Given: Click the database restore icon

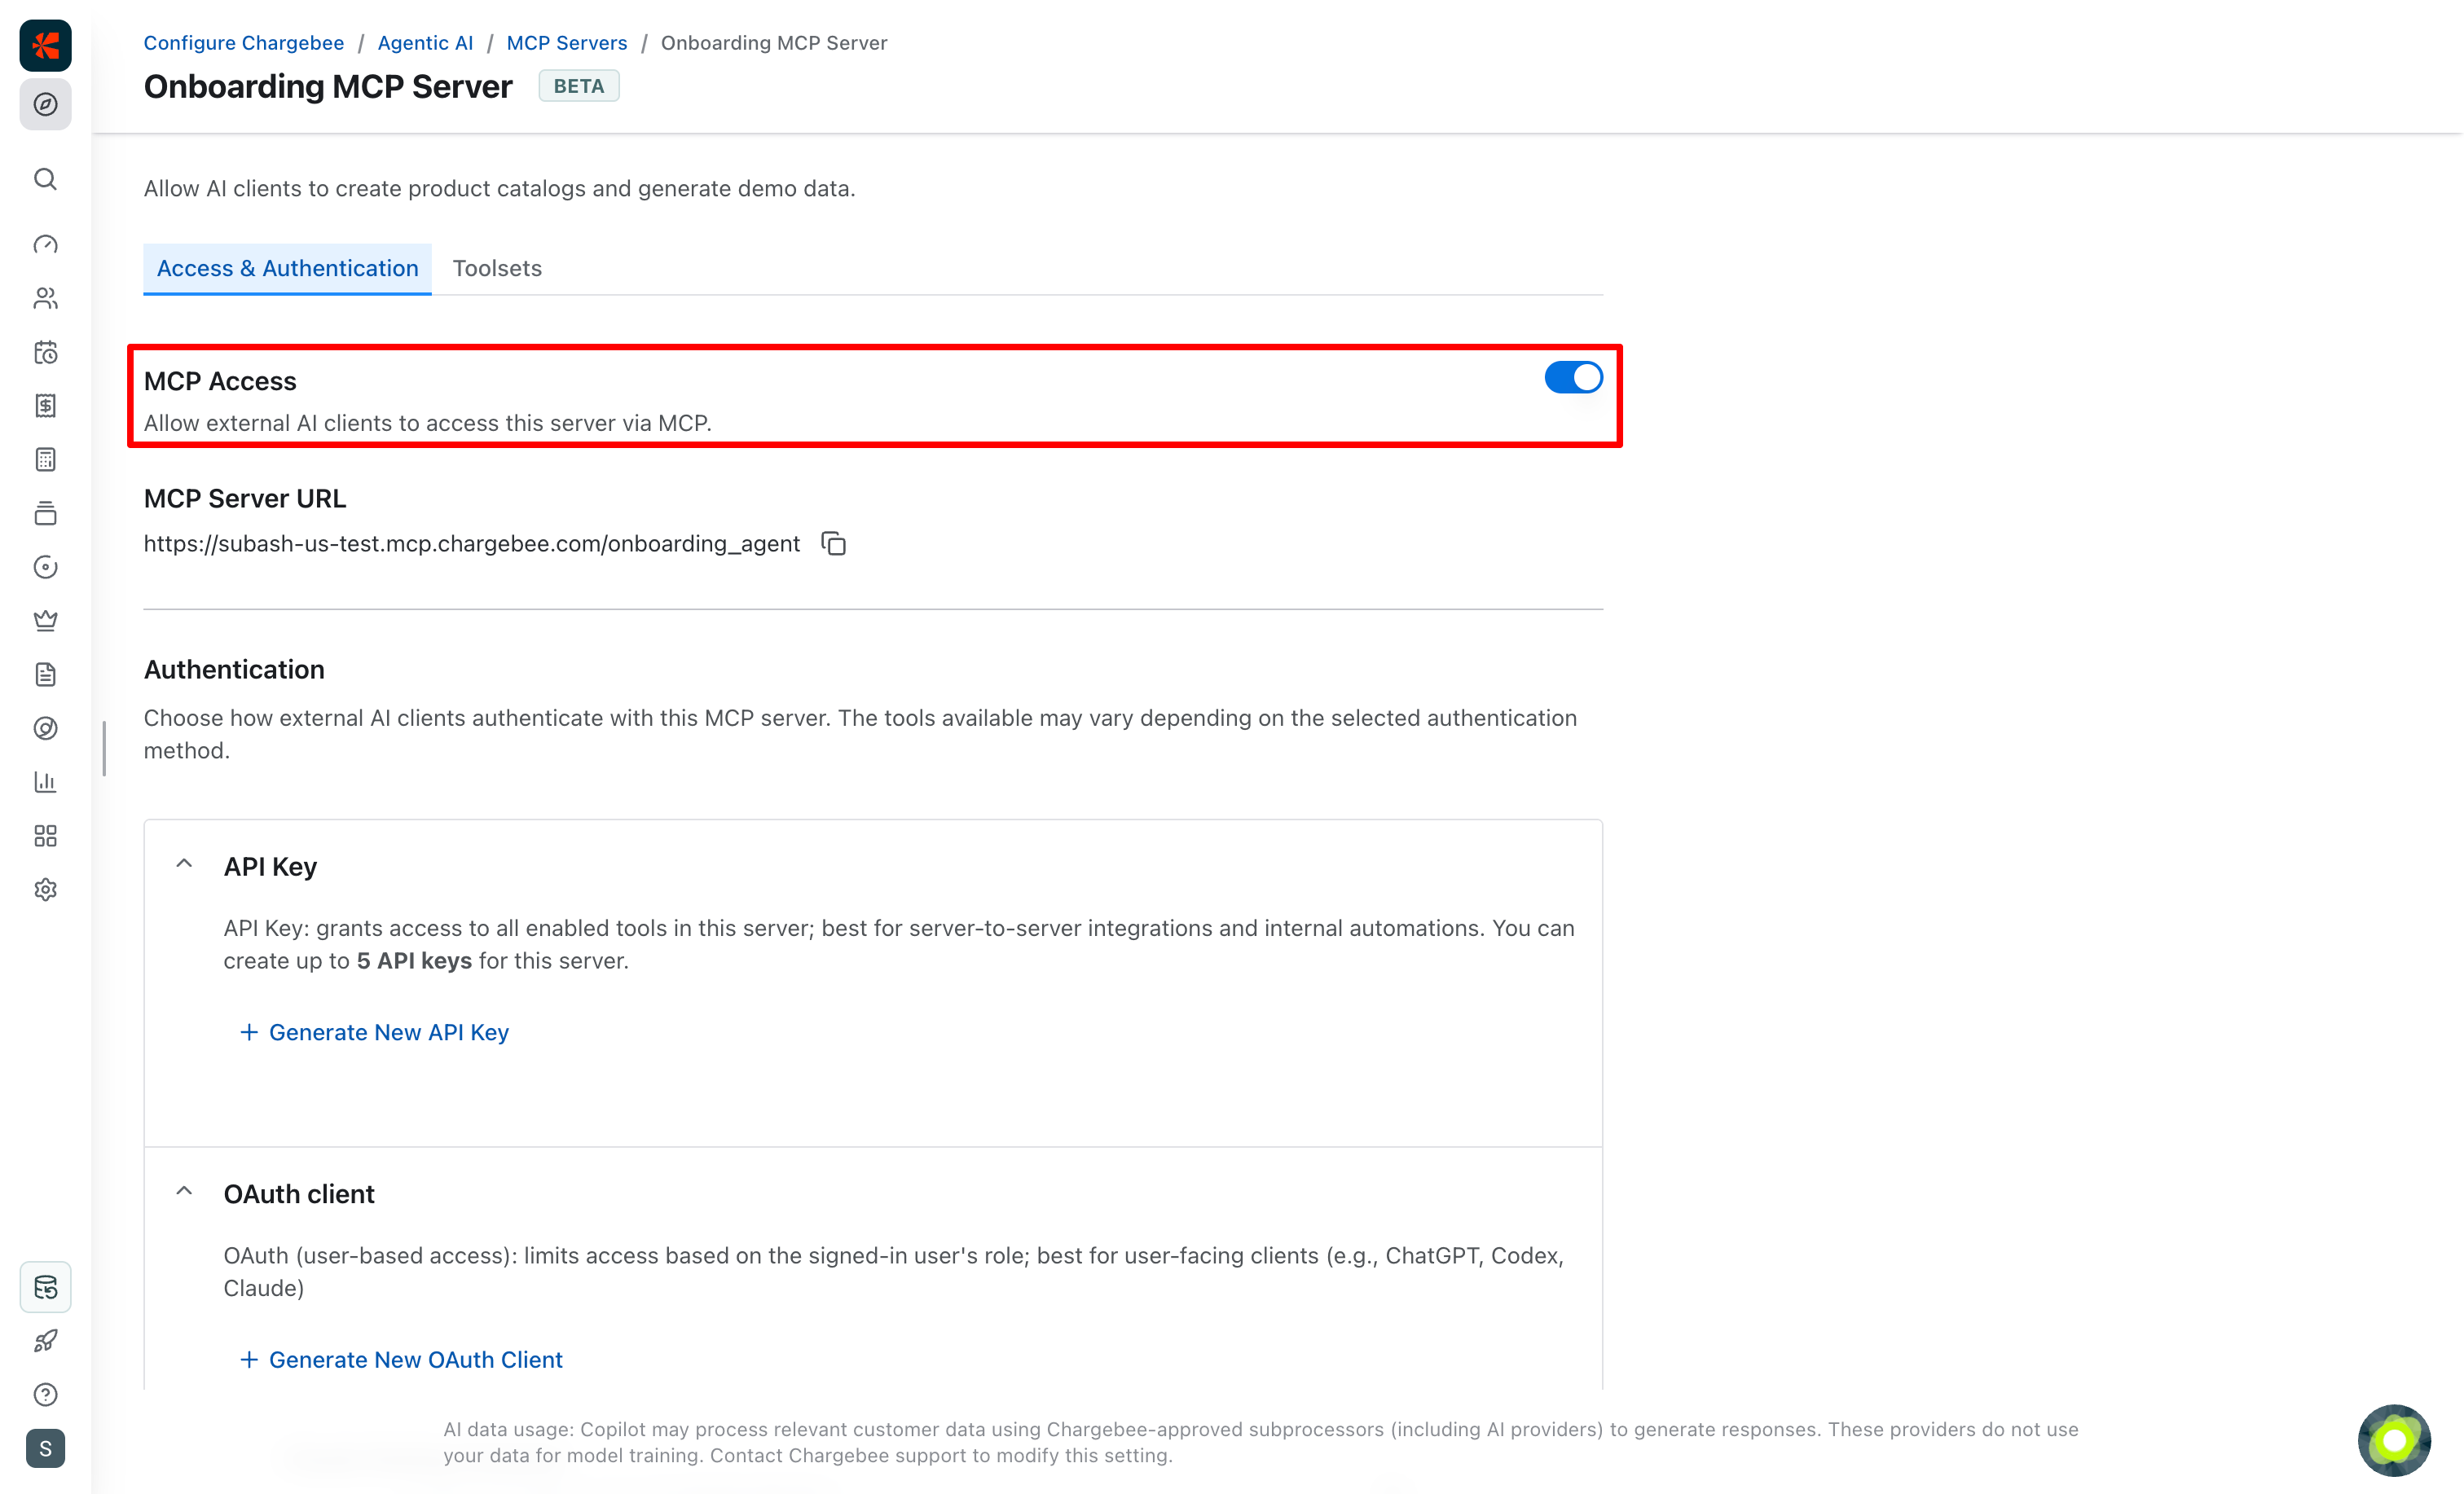Looking at the screenshot, I should 45,1287.
